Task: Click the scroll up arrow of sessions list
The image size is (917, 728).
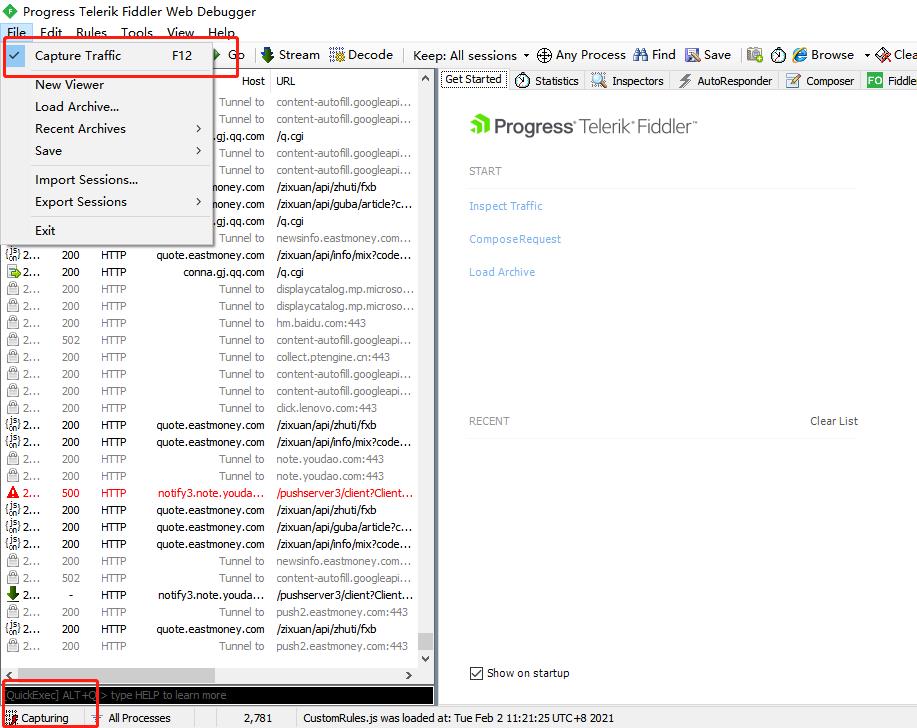Action: (426, 79)
